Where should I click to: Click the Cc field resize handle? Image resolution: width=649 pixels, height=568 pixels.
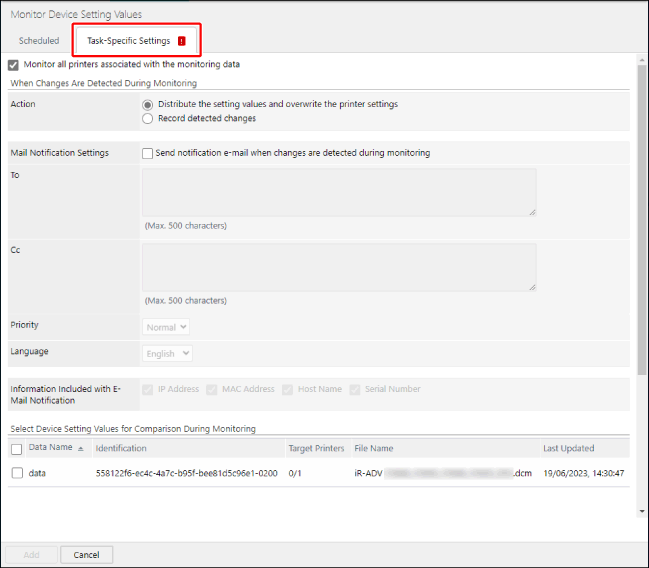tap(531, 286)
